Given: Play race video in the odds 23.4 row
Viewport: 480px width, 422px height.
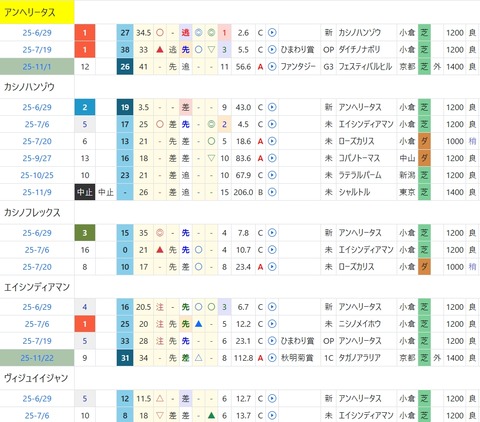Looking at the screenshot, I should coord(272,267).
